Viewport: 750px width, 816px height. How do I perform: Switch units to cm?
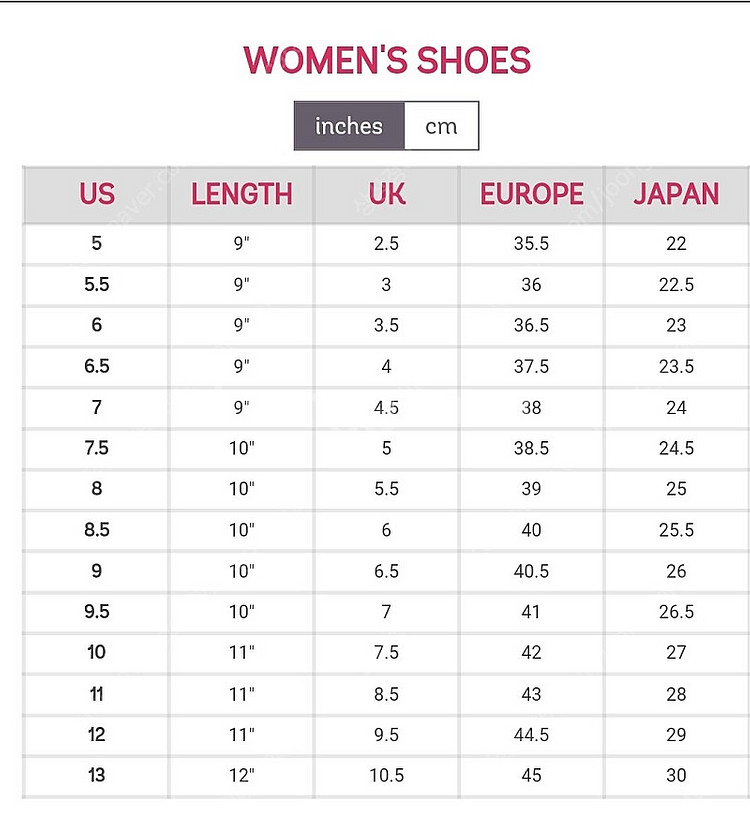(441, 126)
